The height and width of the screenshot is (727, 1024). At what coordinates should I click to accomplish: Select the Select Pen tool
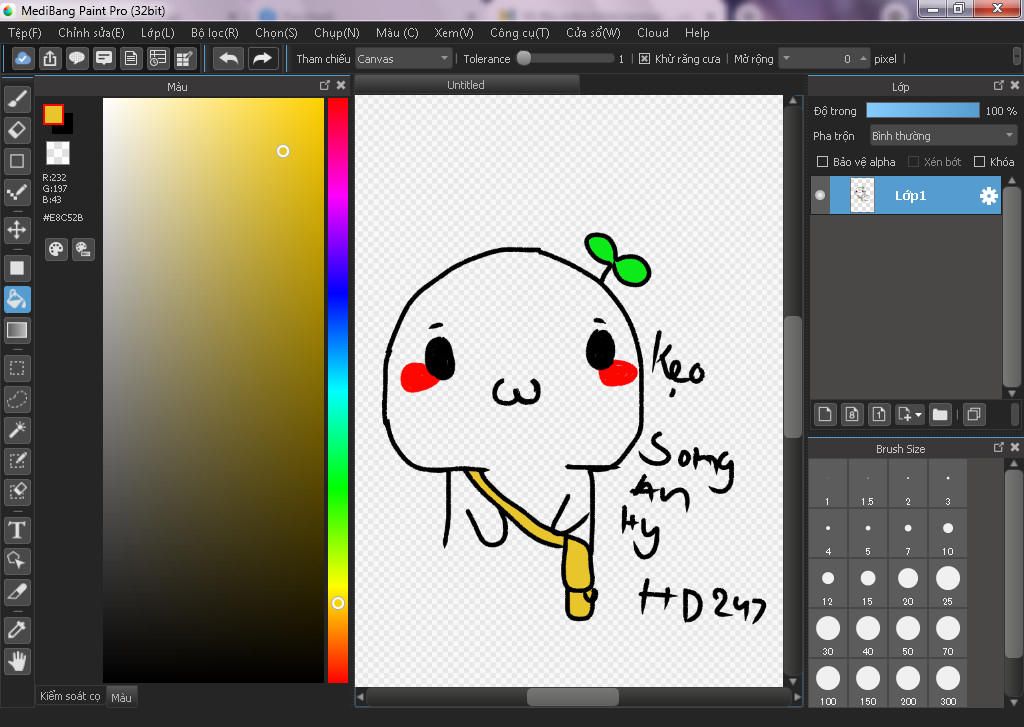(x=17, y=460)
